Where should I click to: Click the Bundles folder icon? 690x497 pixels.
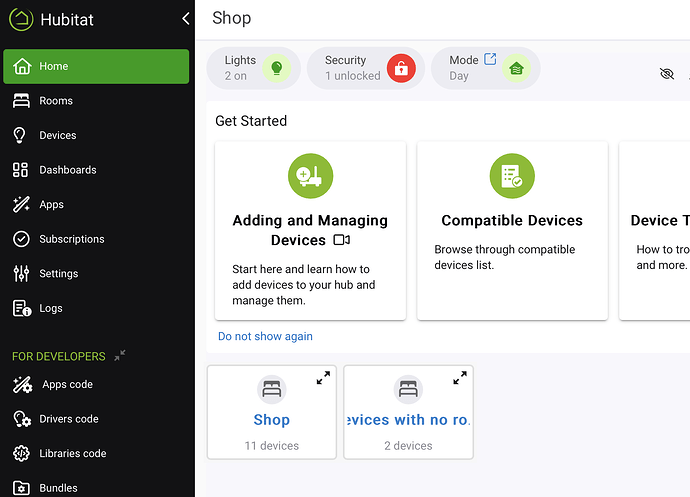(x=21, y=488)
